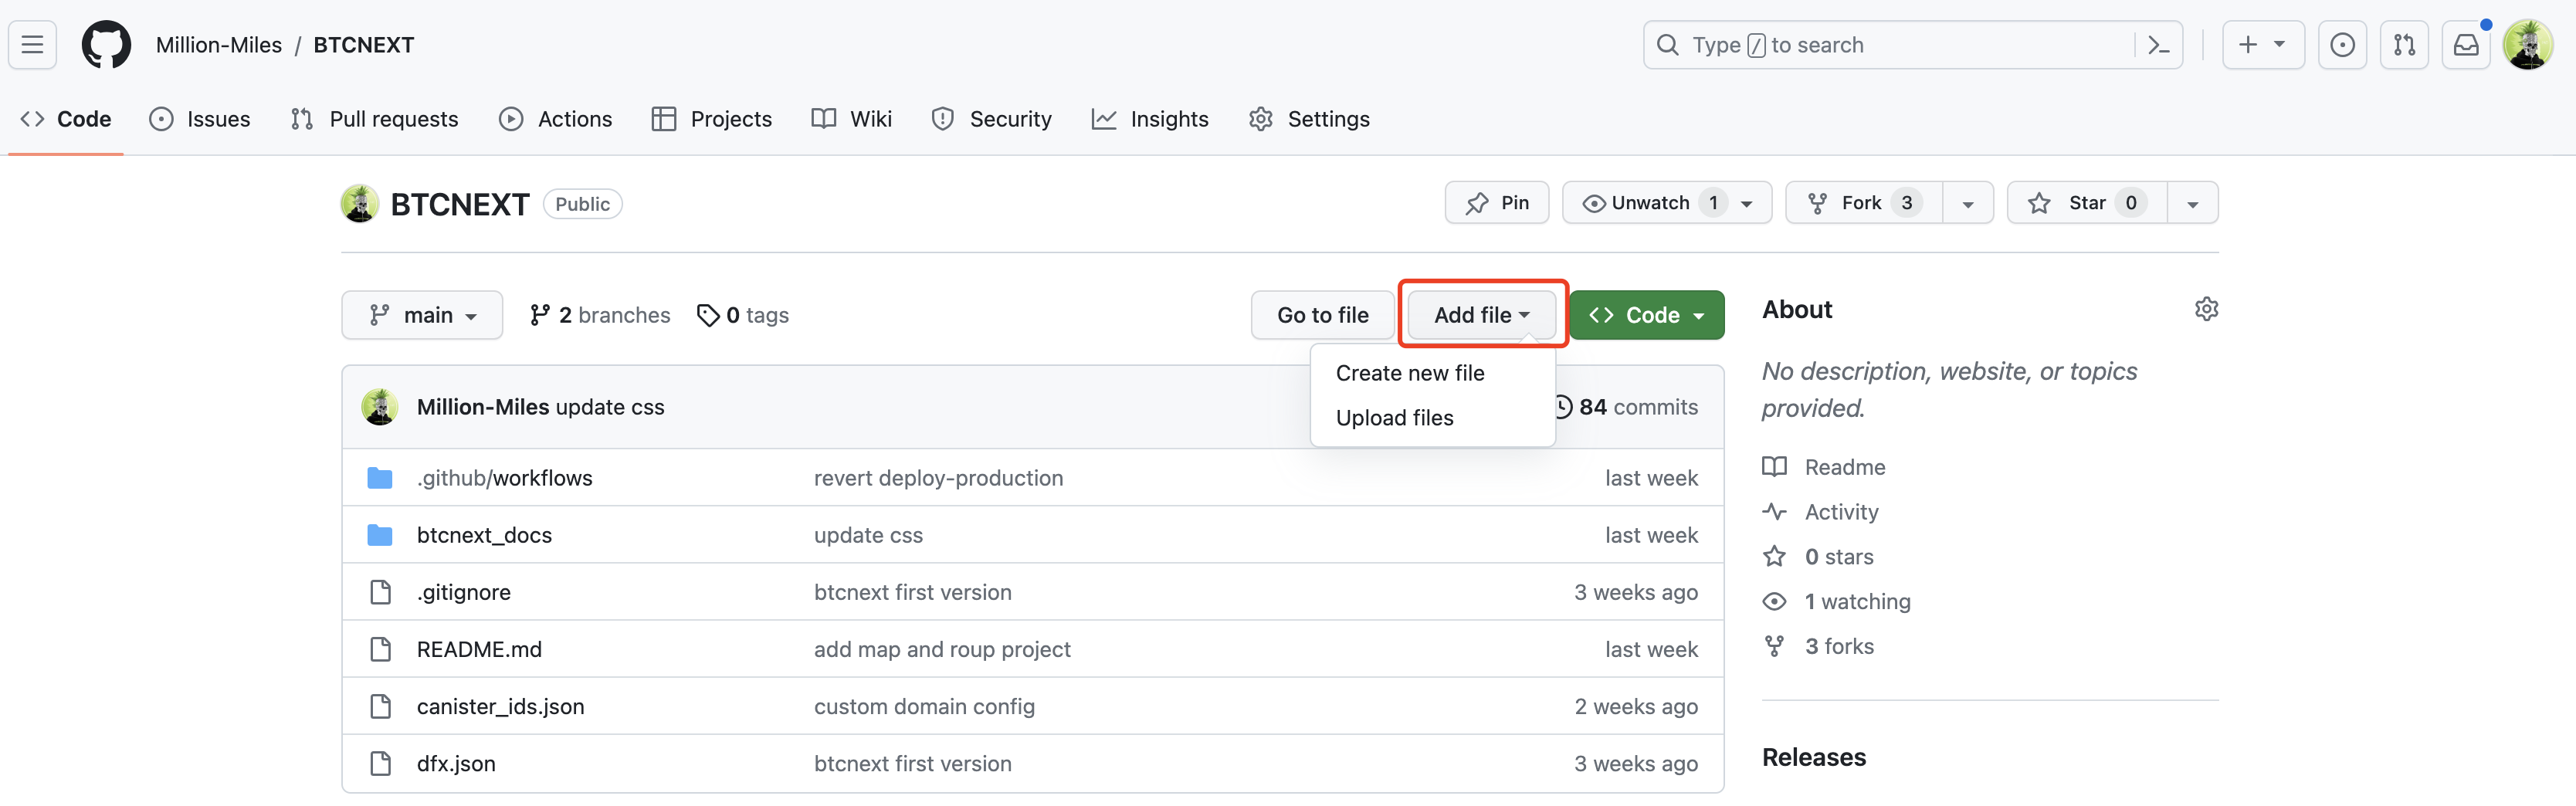Click the canister_ids.json file icon
This screenshot has height=806, width=2576.
tap(380, 706)
